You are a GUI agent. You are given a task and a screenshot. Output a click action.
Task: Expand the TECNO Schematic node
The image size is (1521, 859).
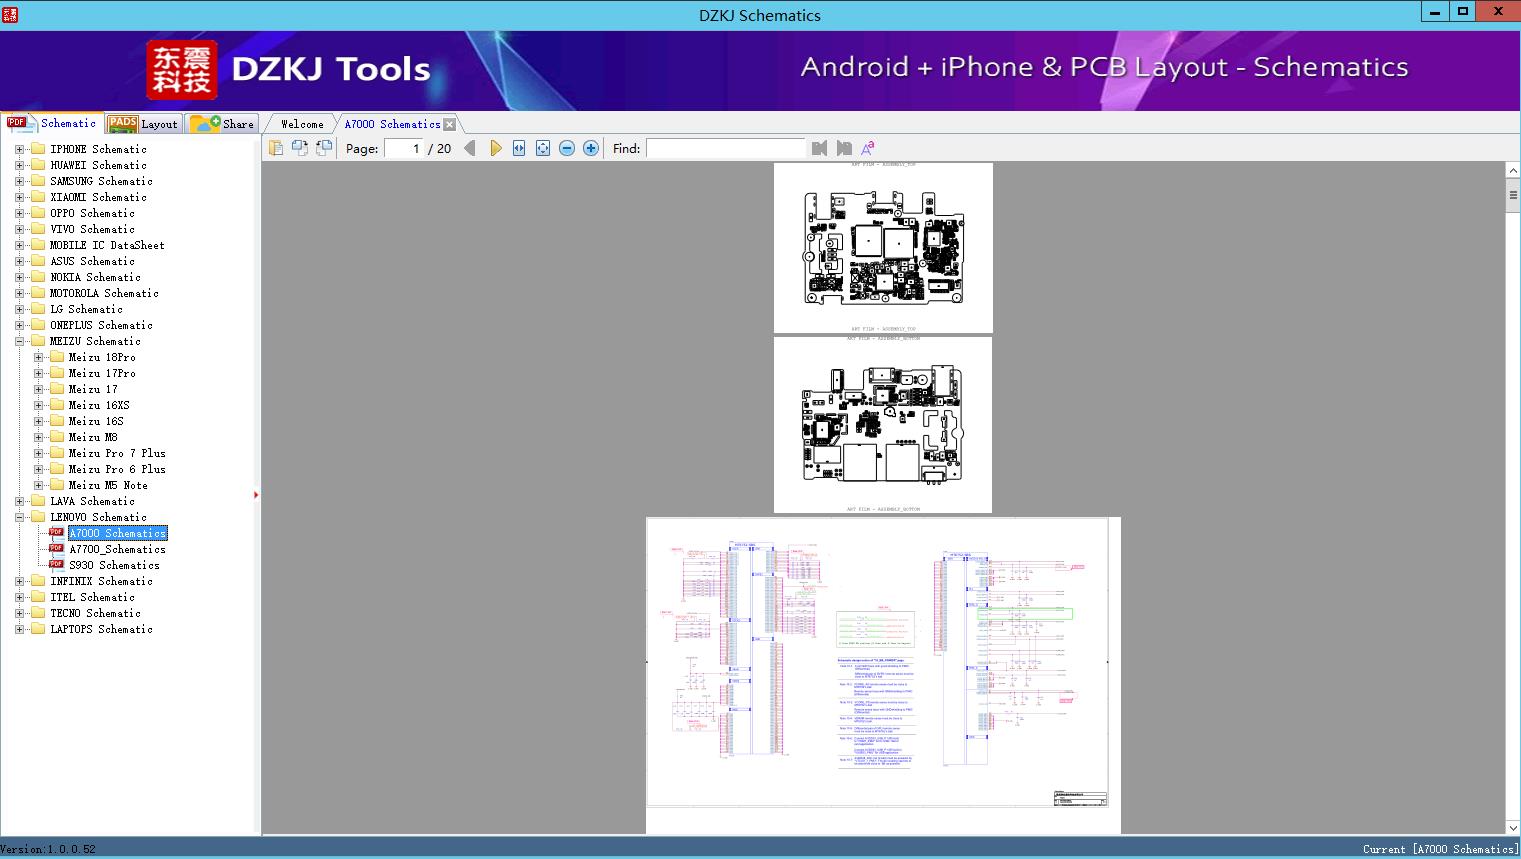point(19,613)
